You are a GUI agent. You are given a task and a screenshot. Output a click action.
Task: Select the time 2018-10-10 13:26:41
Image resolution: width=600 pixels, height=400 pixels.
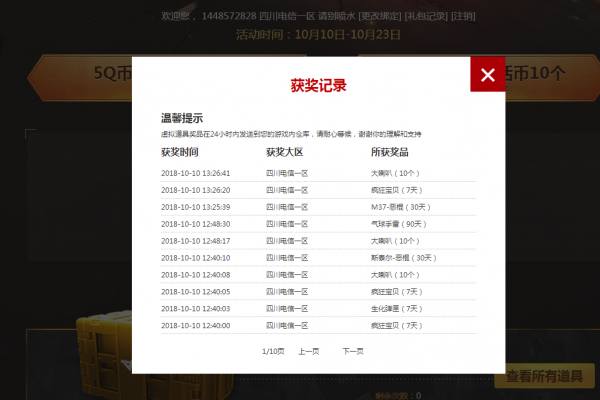point(196,173)
